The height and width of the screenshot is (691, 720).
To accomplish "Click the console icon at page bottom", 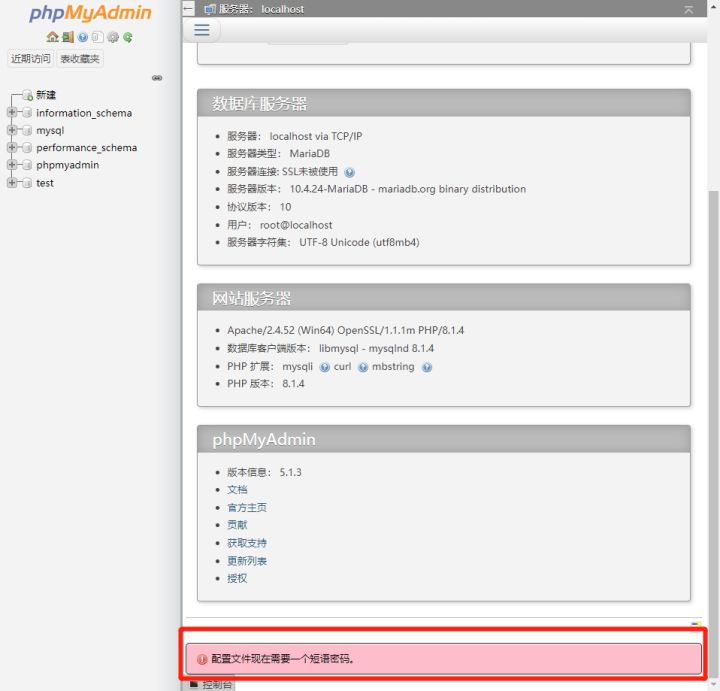I will tap(194, 684).
